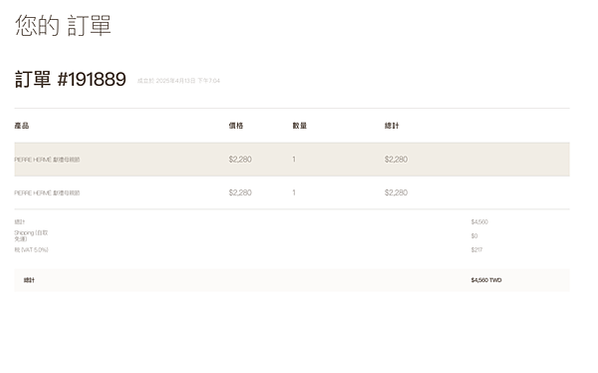Viewport: 598px width, 373px height.
Task: Click the $2,280 price in white row
Action: (x=240, y=193)
